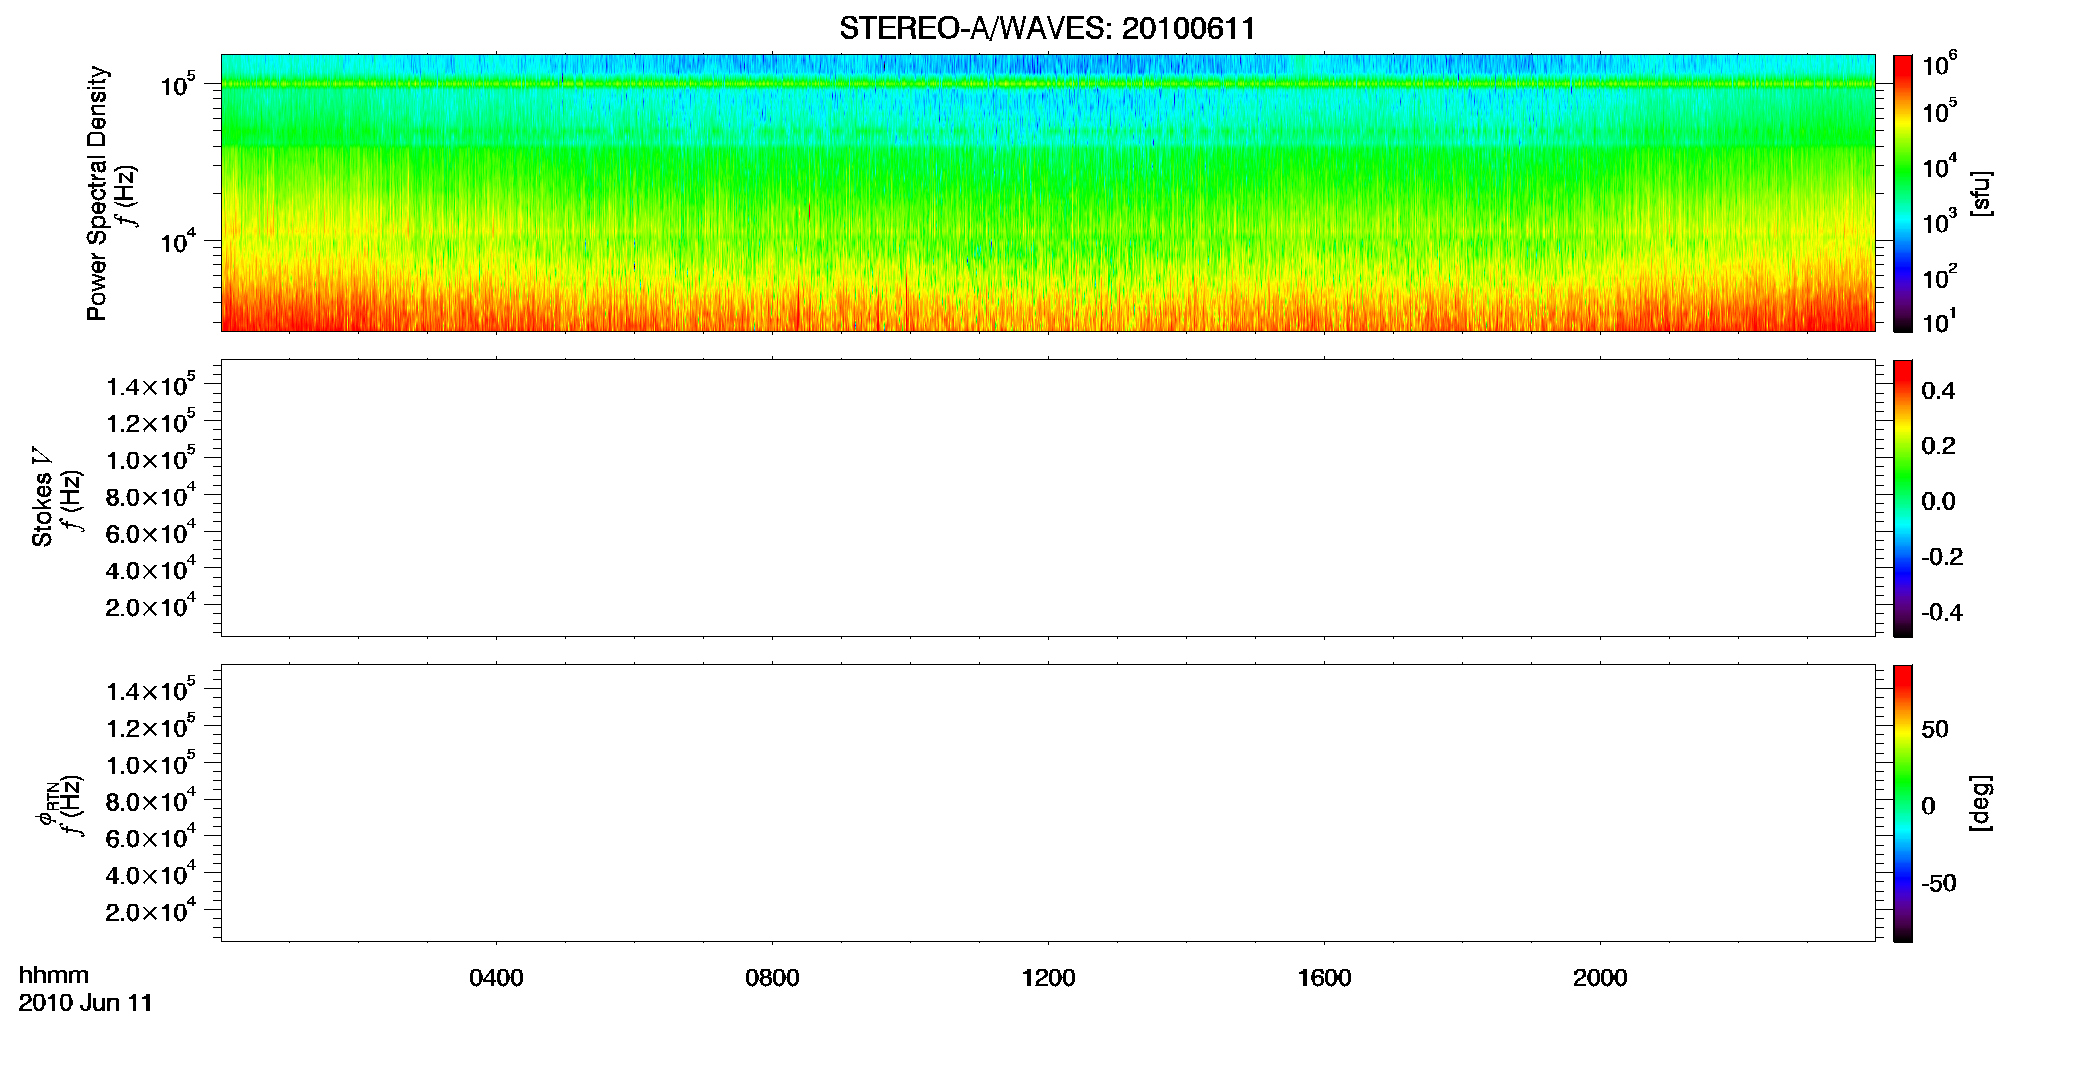This screenshot has width=2096, height=1080.
Task: Click the 10^1 label on sfu color bar
Action: click(x=1939, y=322)
